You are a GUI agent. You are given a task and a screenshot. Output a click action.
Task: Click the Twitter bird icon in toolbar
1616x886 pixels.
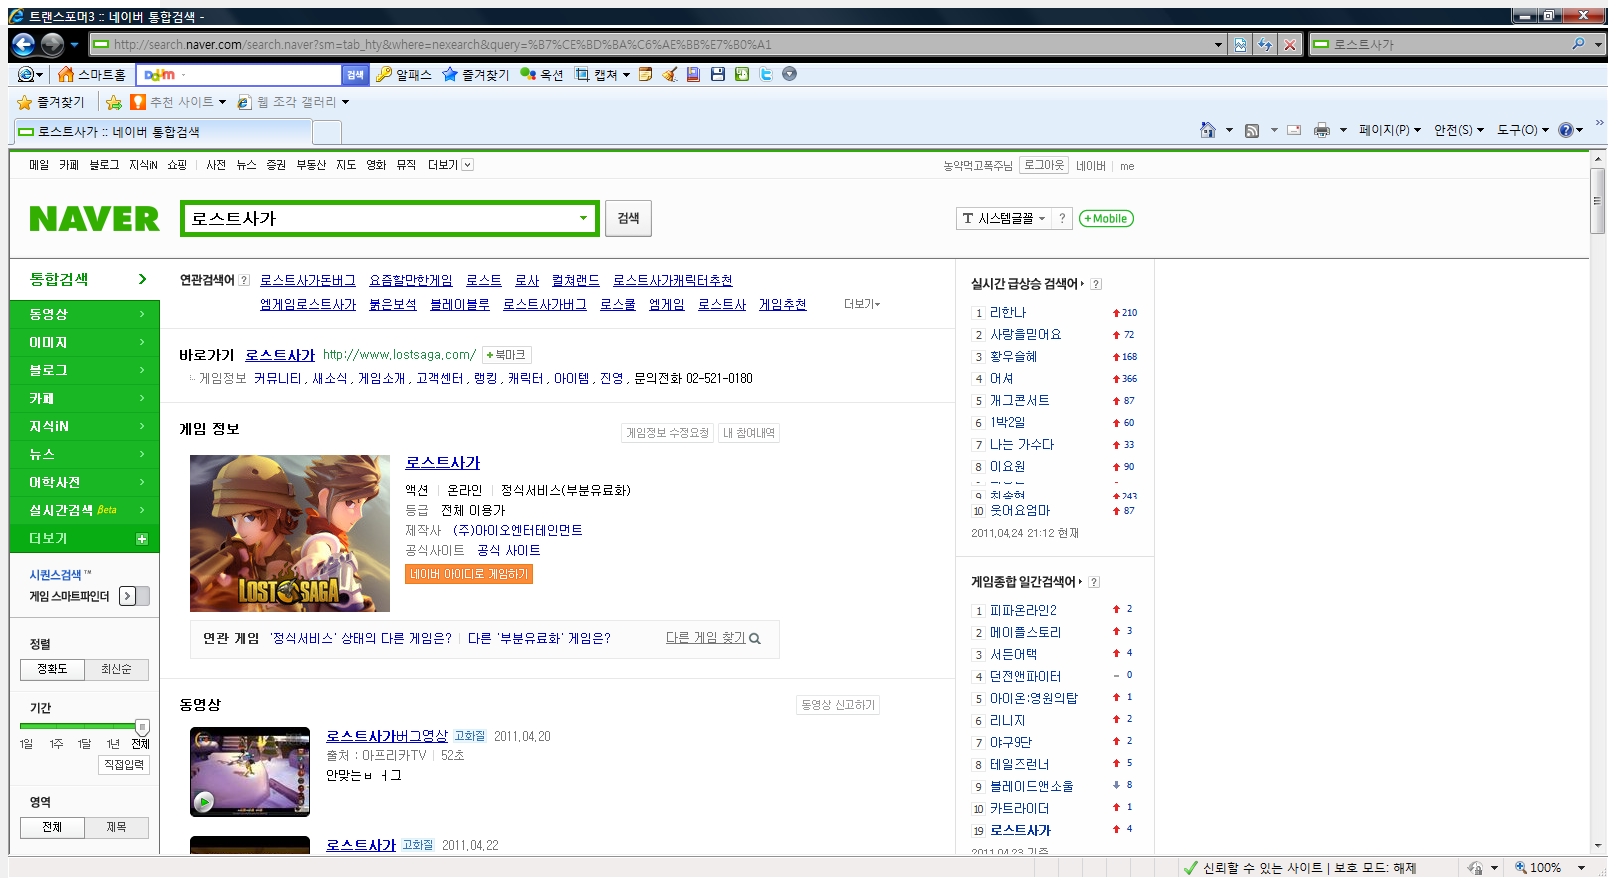coord(766,74)
